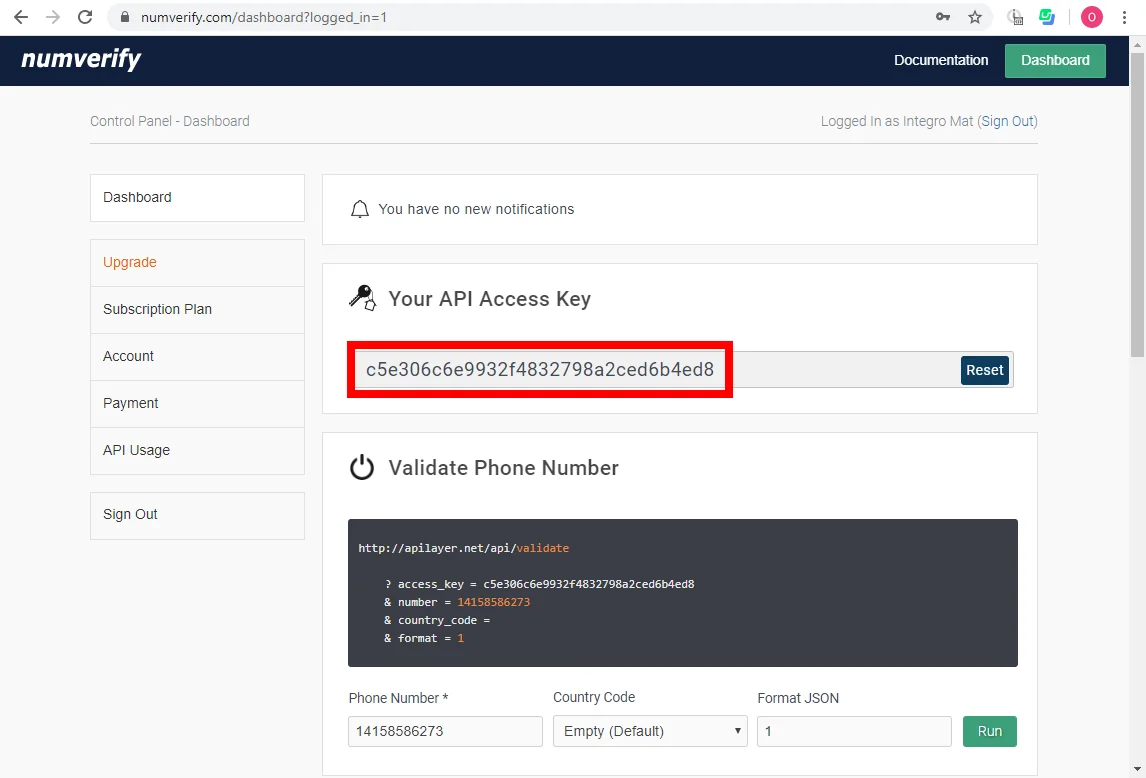Open the pink profile avatar
The width and height of the screenshot is (1146, 778).
[1092, 17]
